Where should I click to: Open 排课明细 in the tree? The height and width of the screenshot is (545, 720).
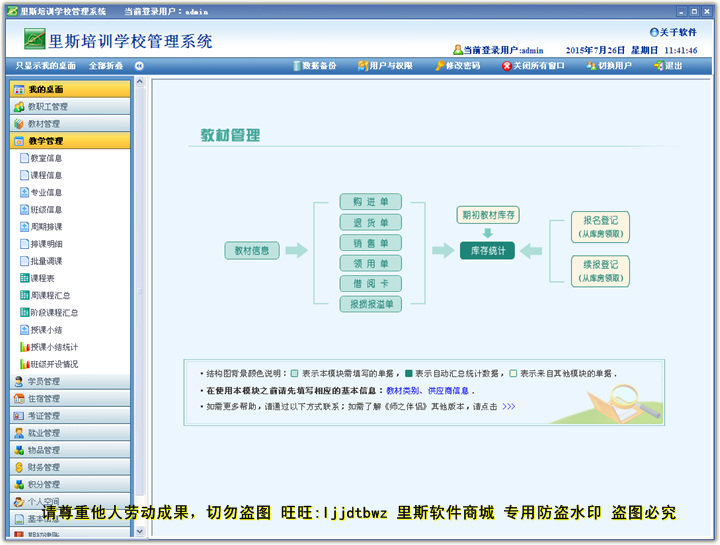[41, 244]
